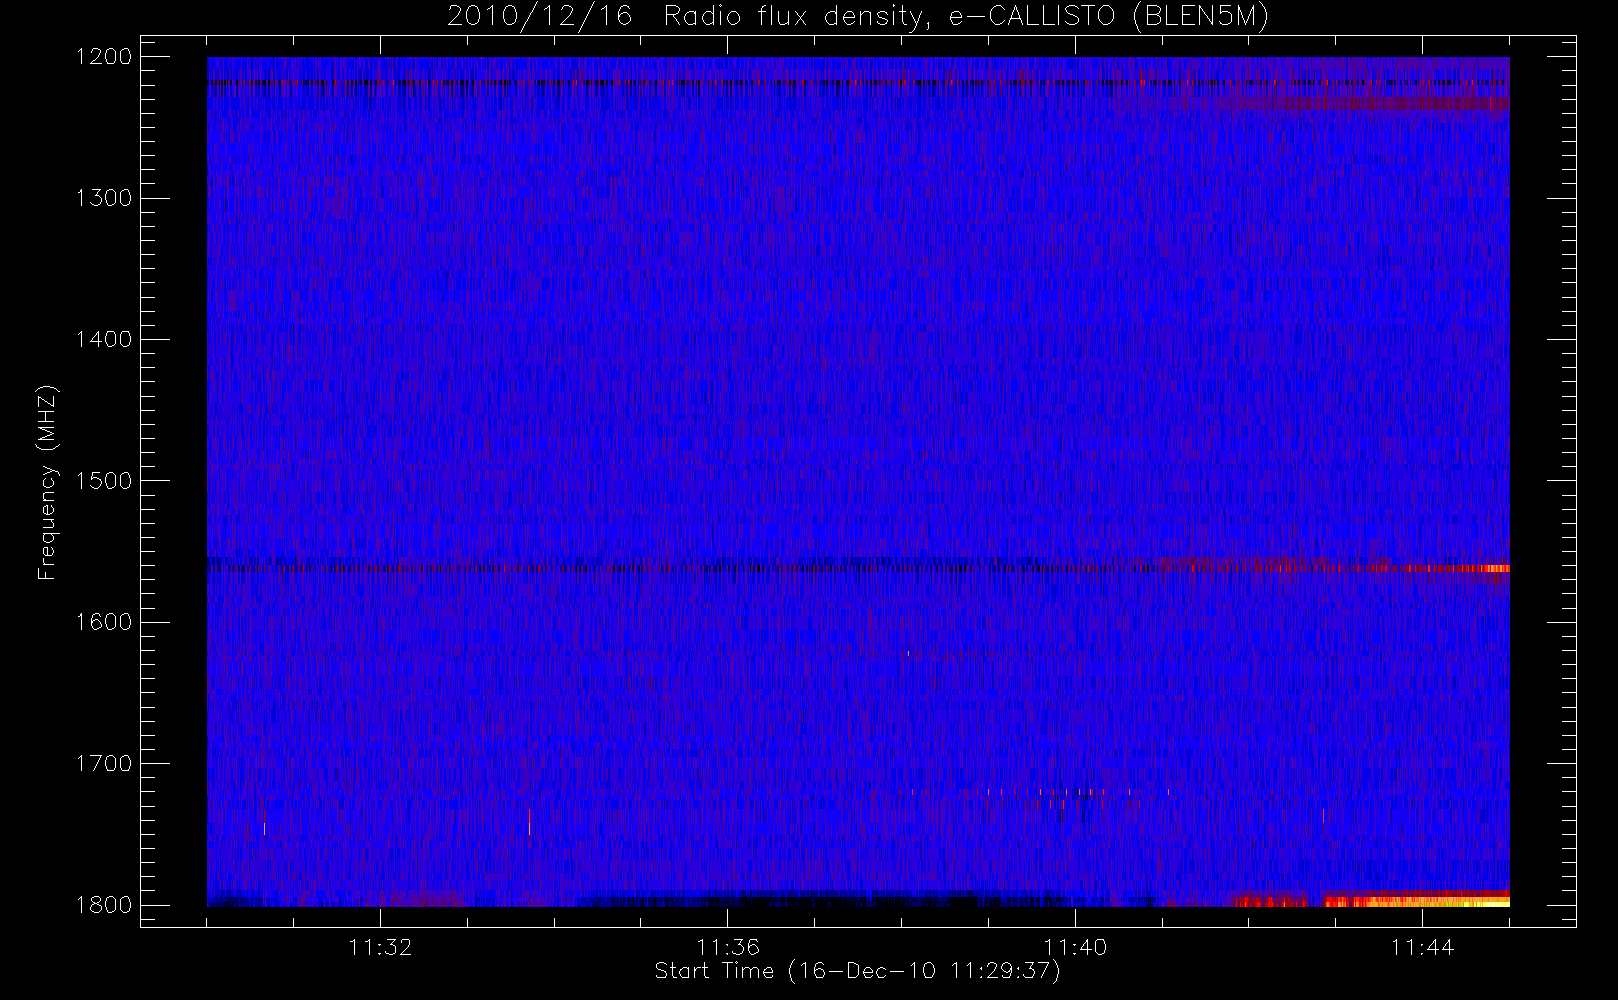The height and width of the screenshot is (1000, 1618).
Task: Select the 1200 frequency tick label
Action: [x=104, y=57]
